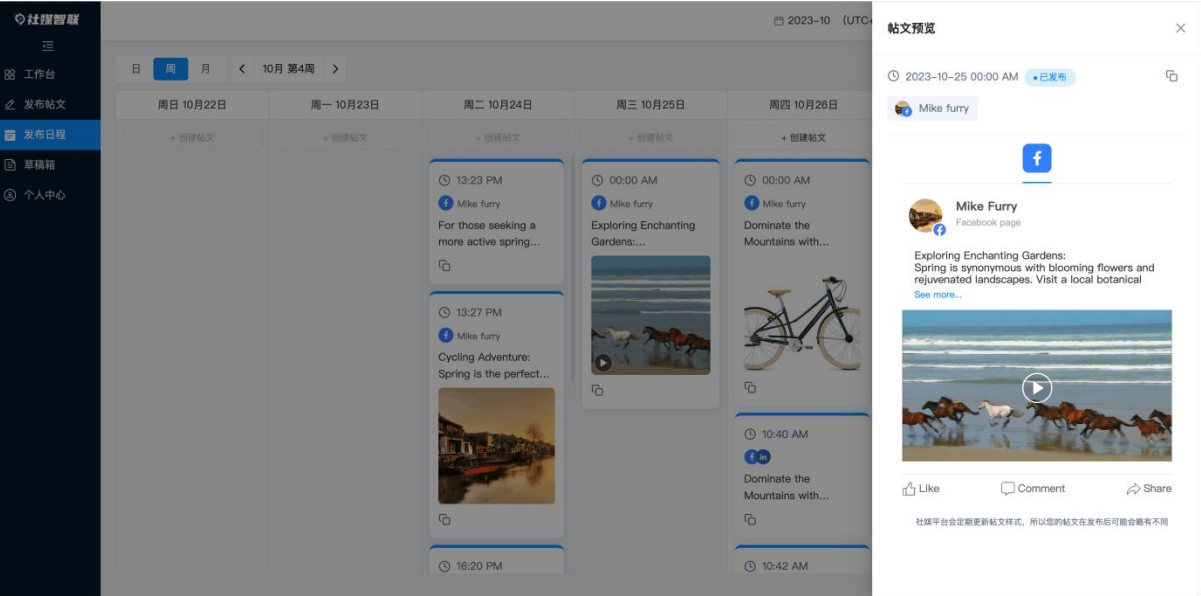1201x596 pixels.
Task: Open 发布帖文 in sidebar
Action: pos(44,104)
